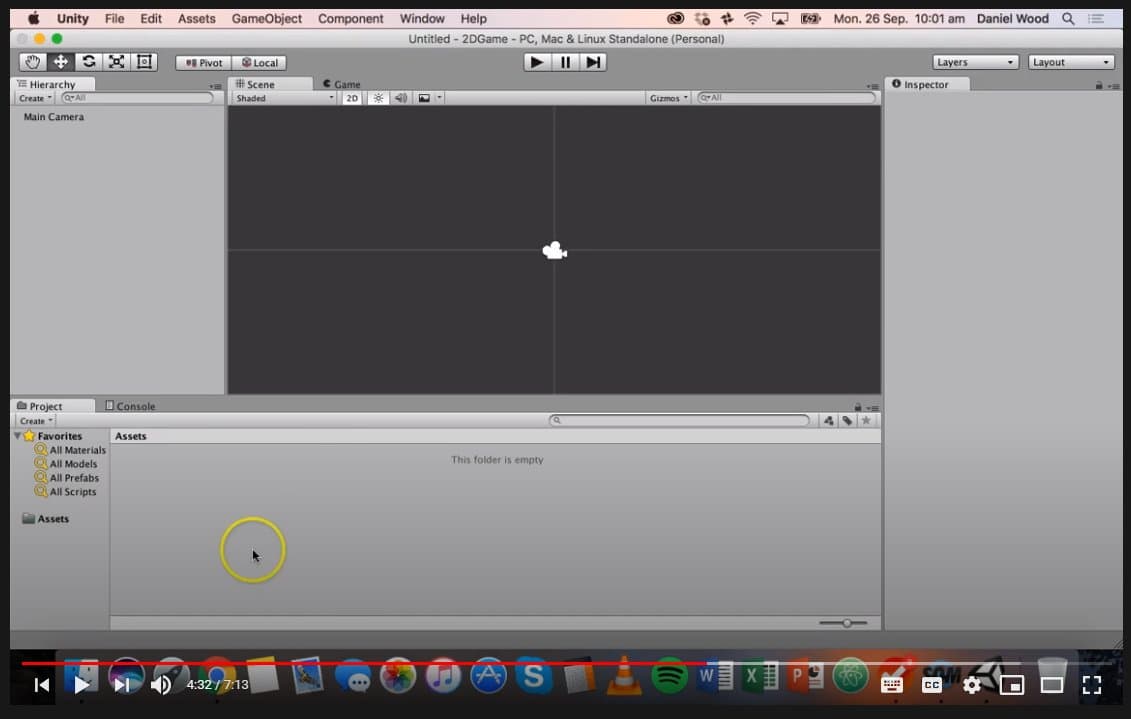Select Main Camera in the Hierarchy
Image resolution: width=1131 pixels, height=719 pixels.
tap(54, 117)
